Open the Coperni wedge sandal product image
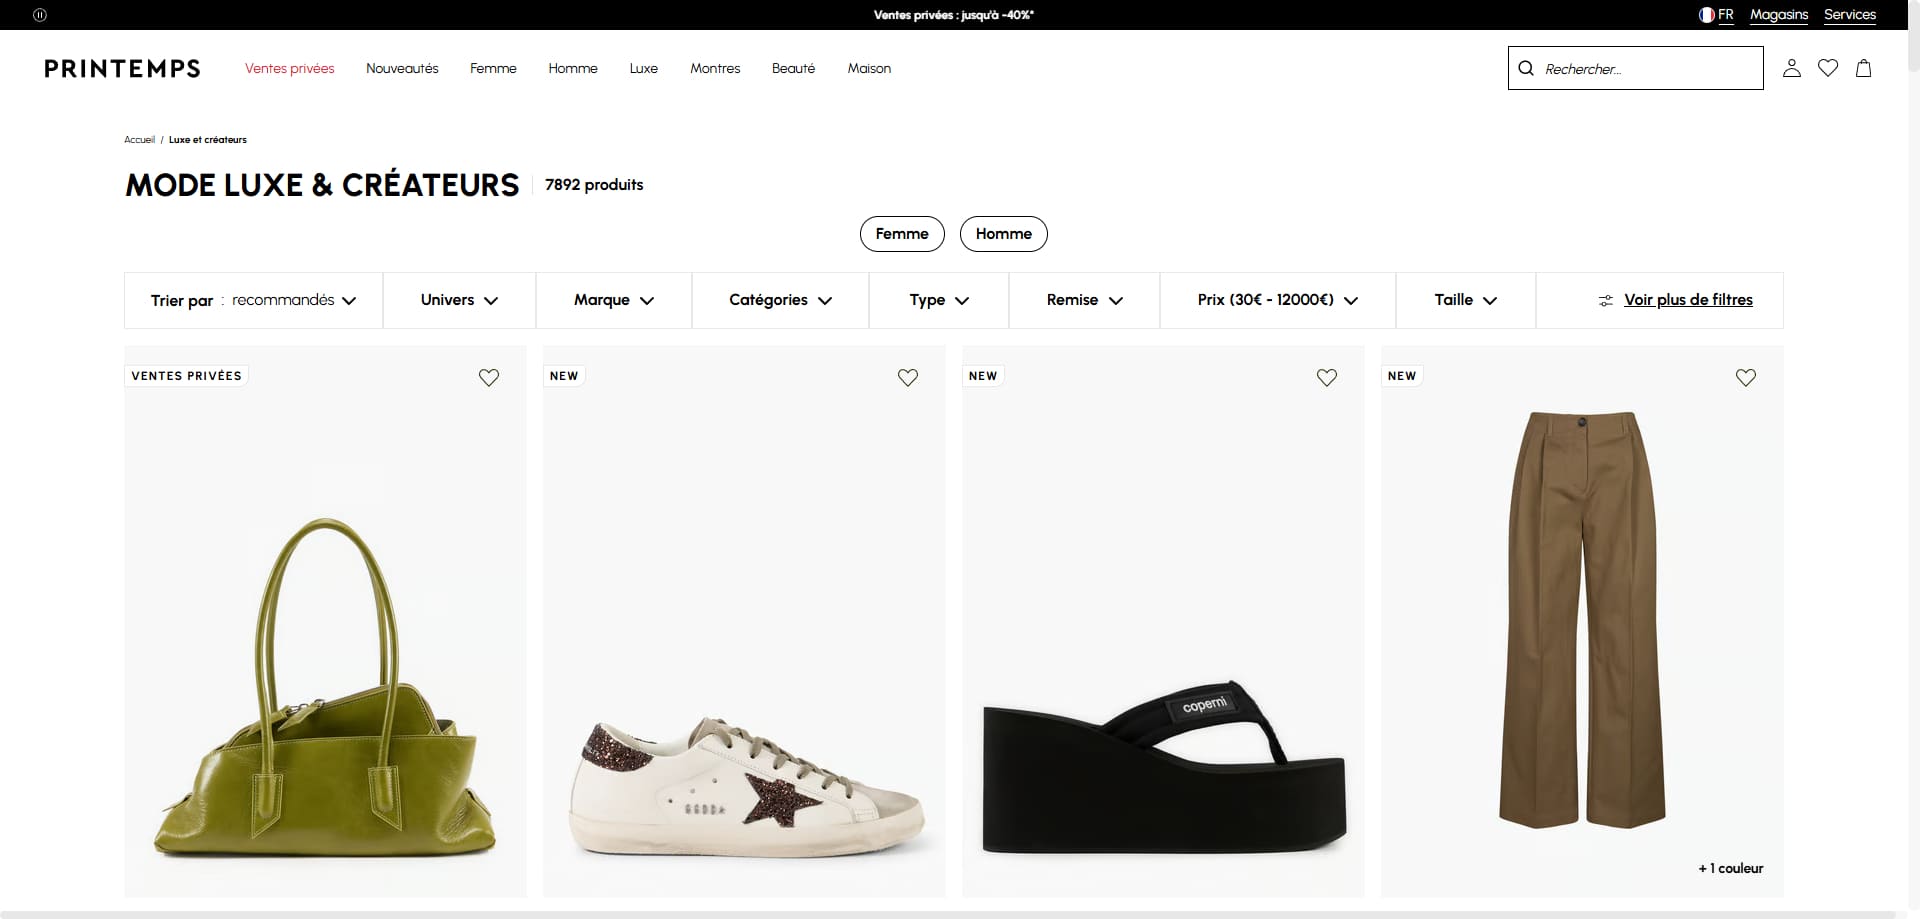This screenshot has width=1920, height=919. (x=1163, y=621)
